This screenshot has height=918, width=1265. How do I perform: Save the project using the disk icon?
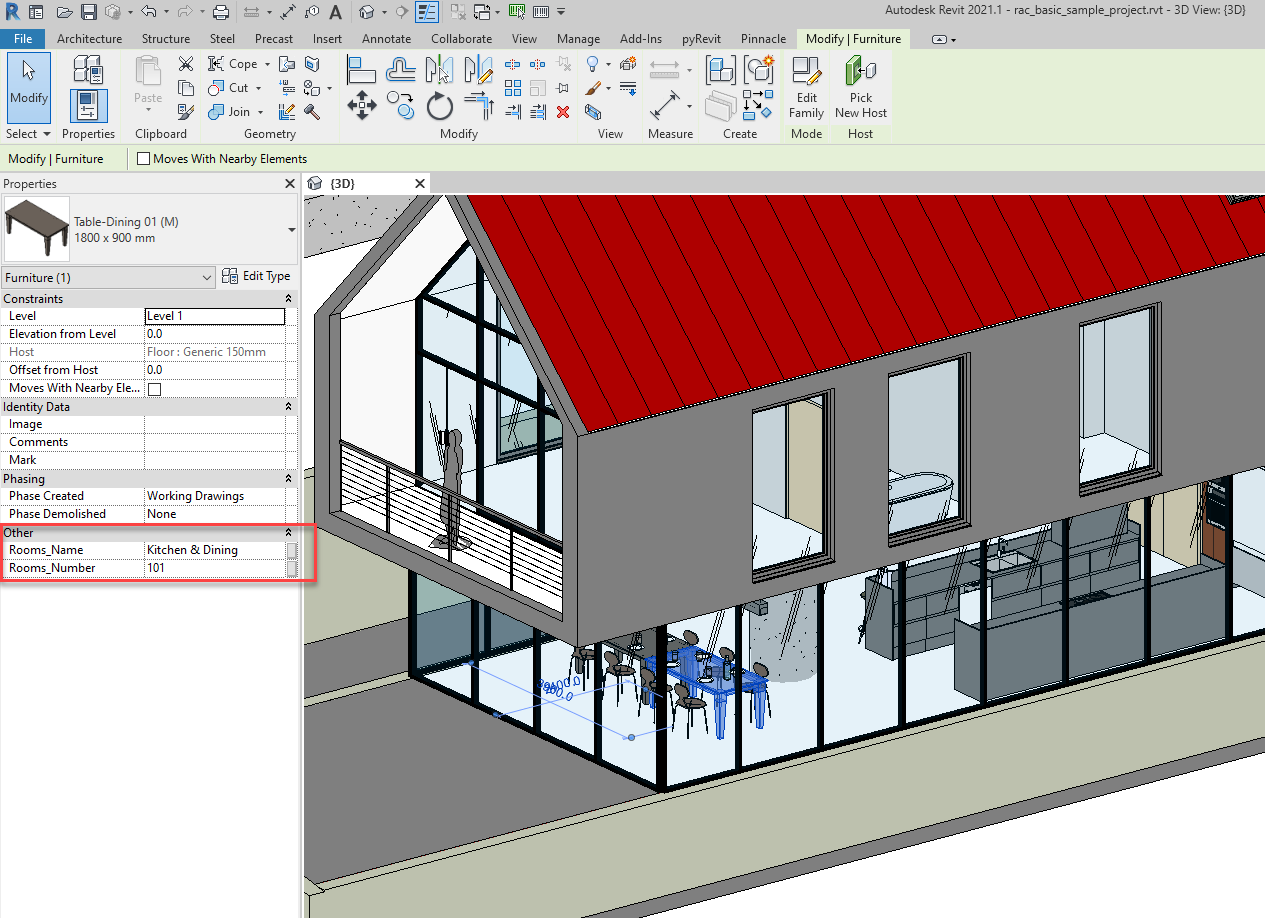click(x=88, y=13)
